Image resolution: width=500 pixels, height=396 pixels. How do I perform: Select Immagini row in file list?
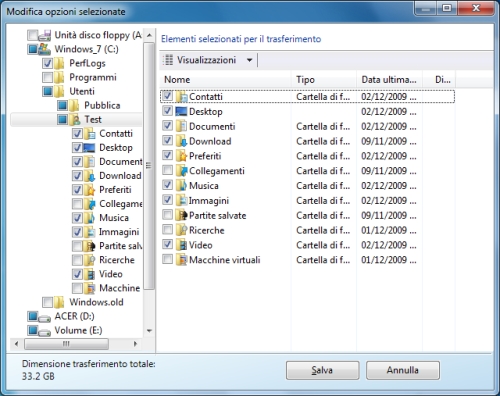point(307,200)
